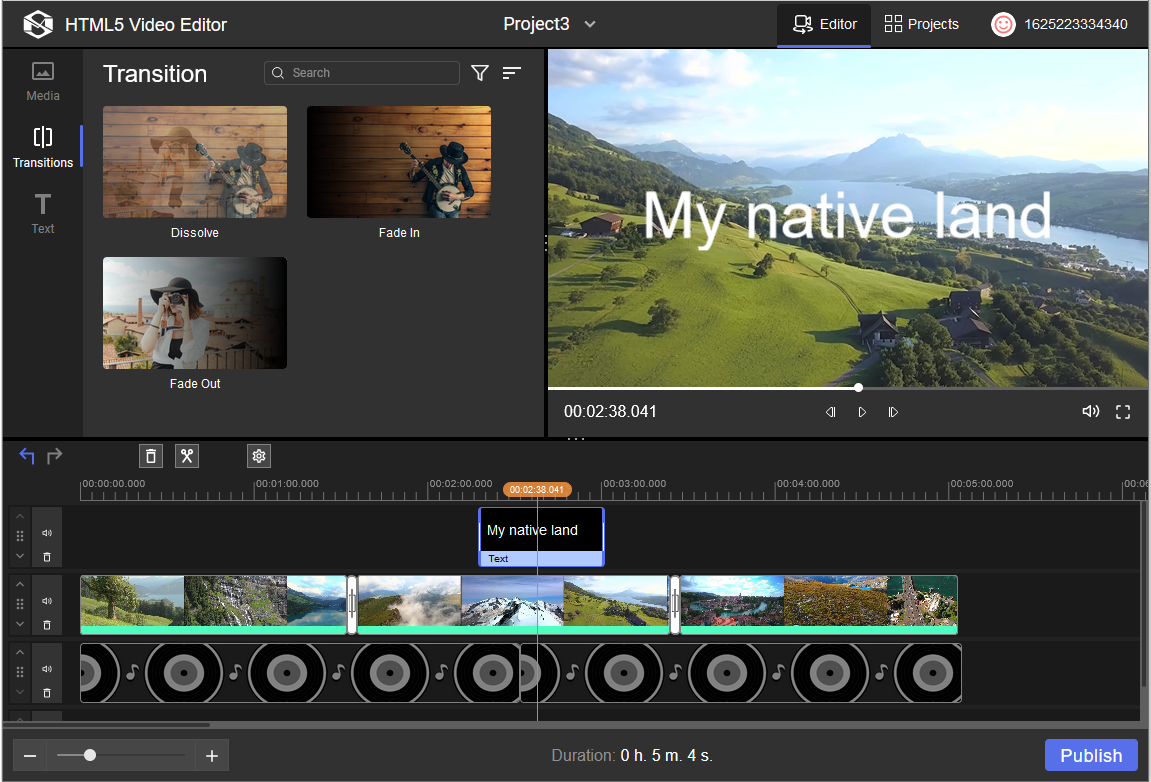Collapse the text track using its down chevron
1151x782 pixels.
(18, 556)
